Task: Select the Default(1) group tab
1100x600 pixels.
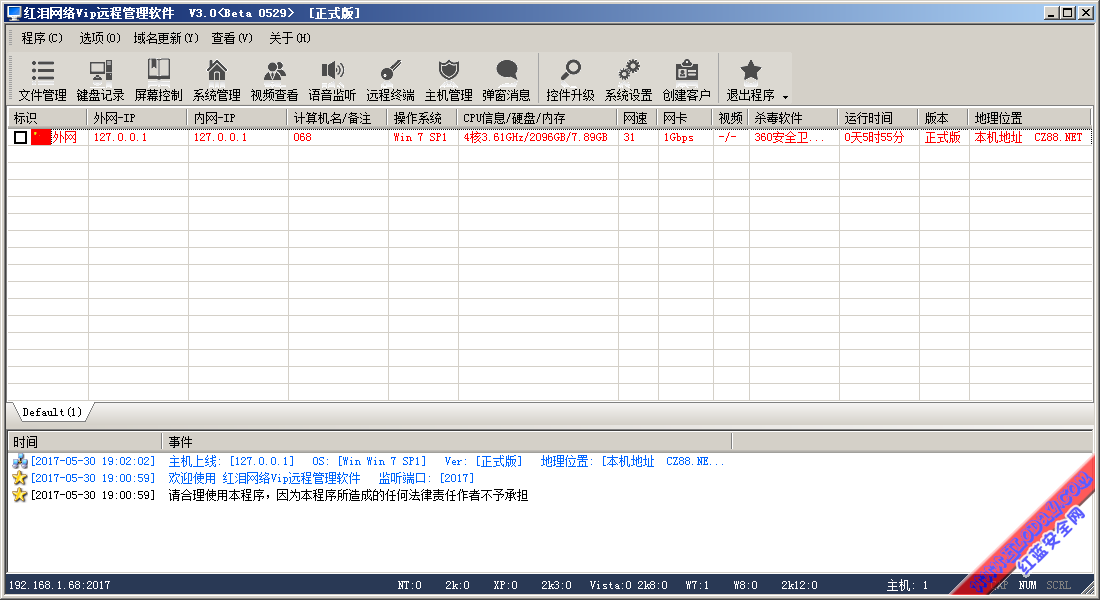Action: pos(53,412)
